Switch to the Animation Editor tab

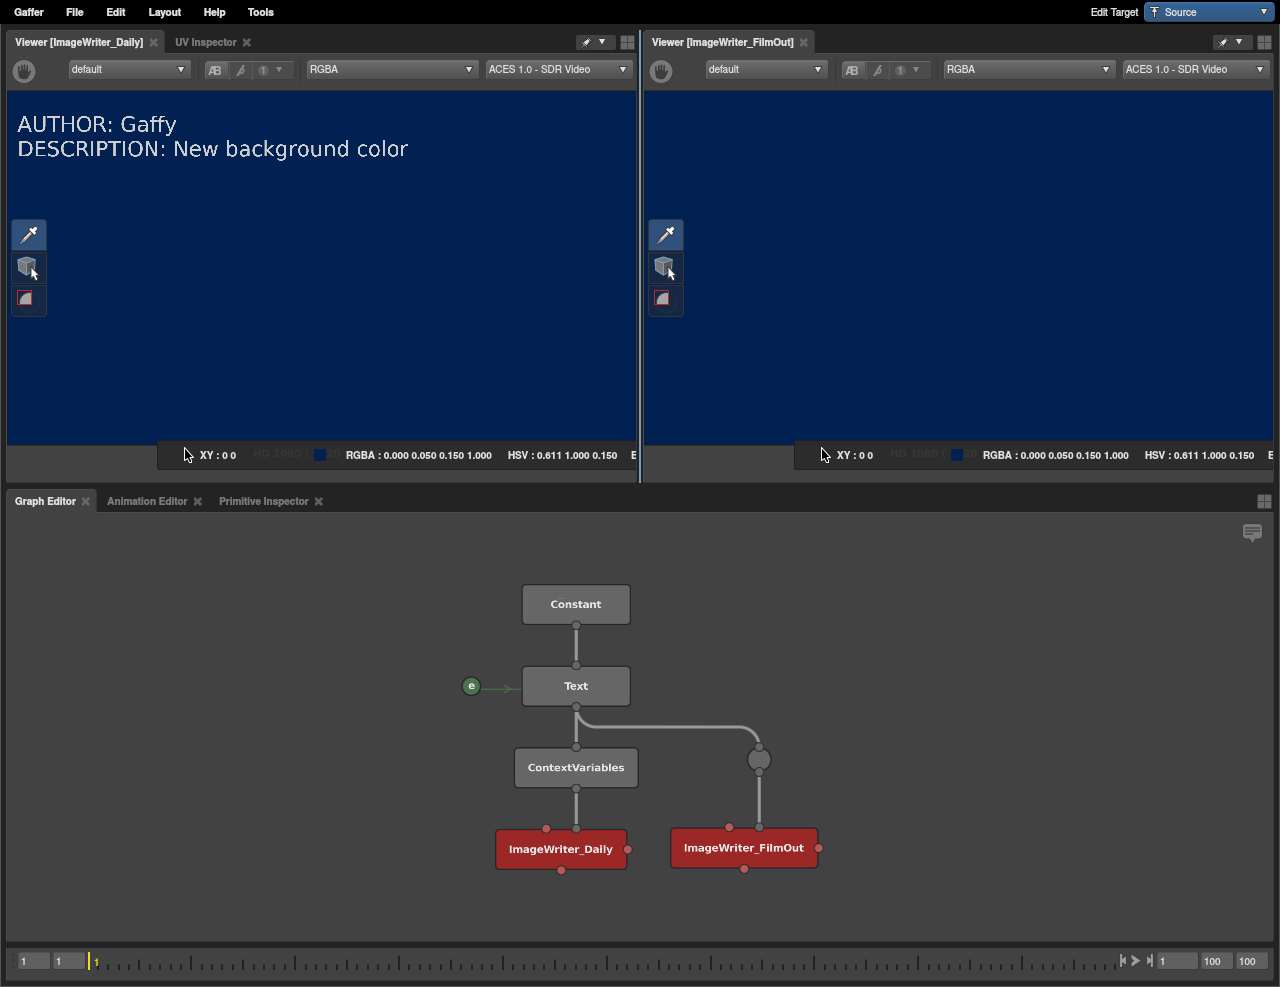[x=147, y=501]
